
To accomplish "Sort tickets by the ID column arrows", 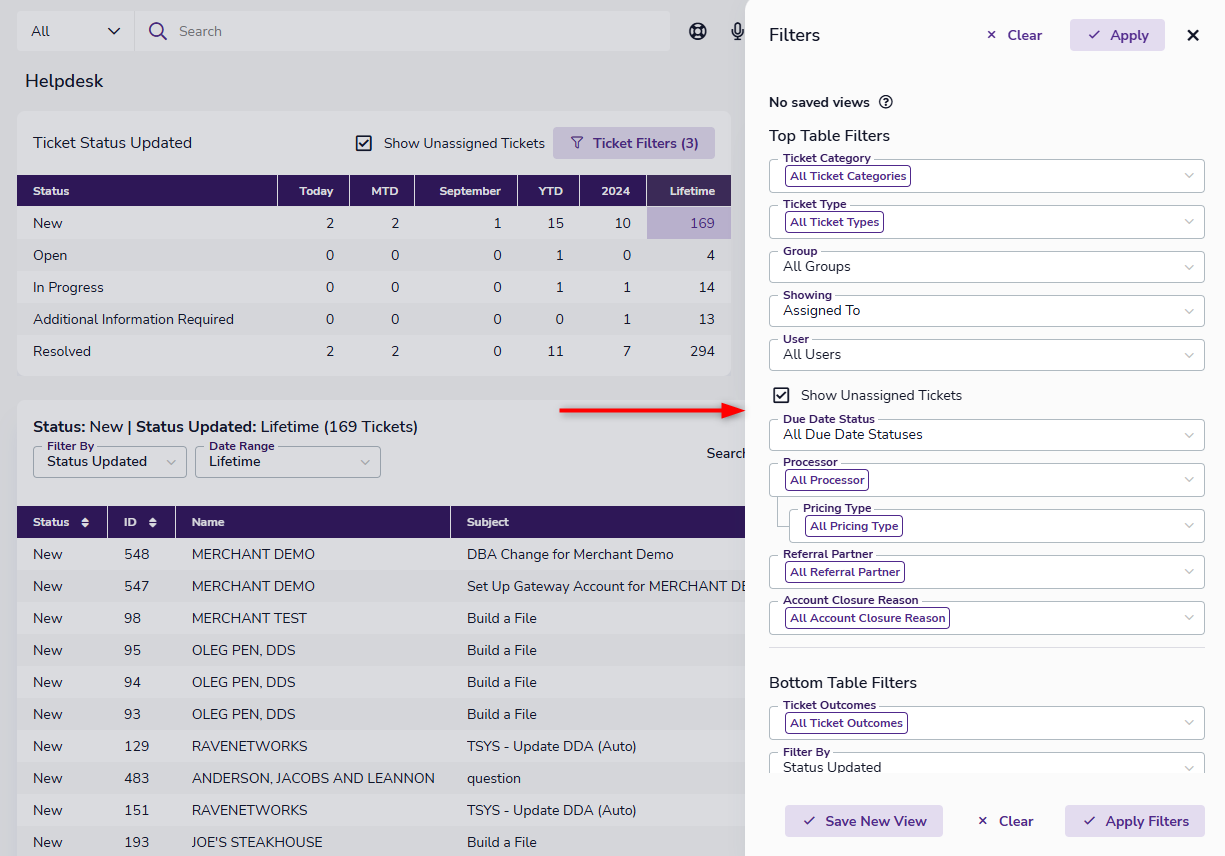I will coord(152,522).
